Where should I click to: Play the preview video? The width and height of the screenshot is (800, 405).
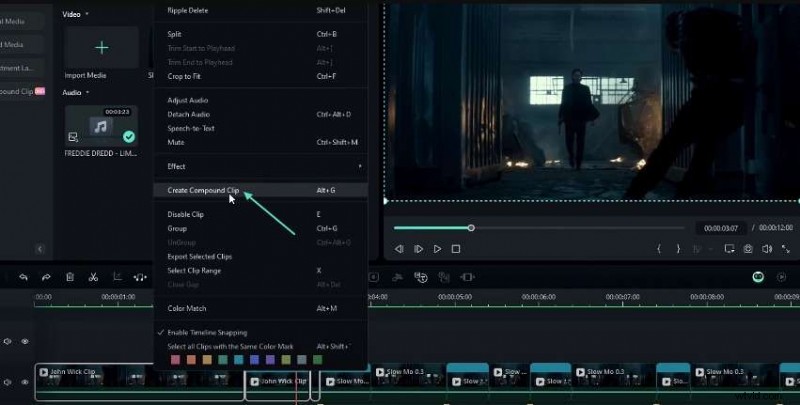437,249
